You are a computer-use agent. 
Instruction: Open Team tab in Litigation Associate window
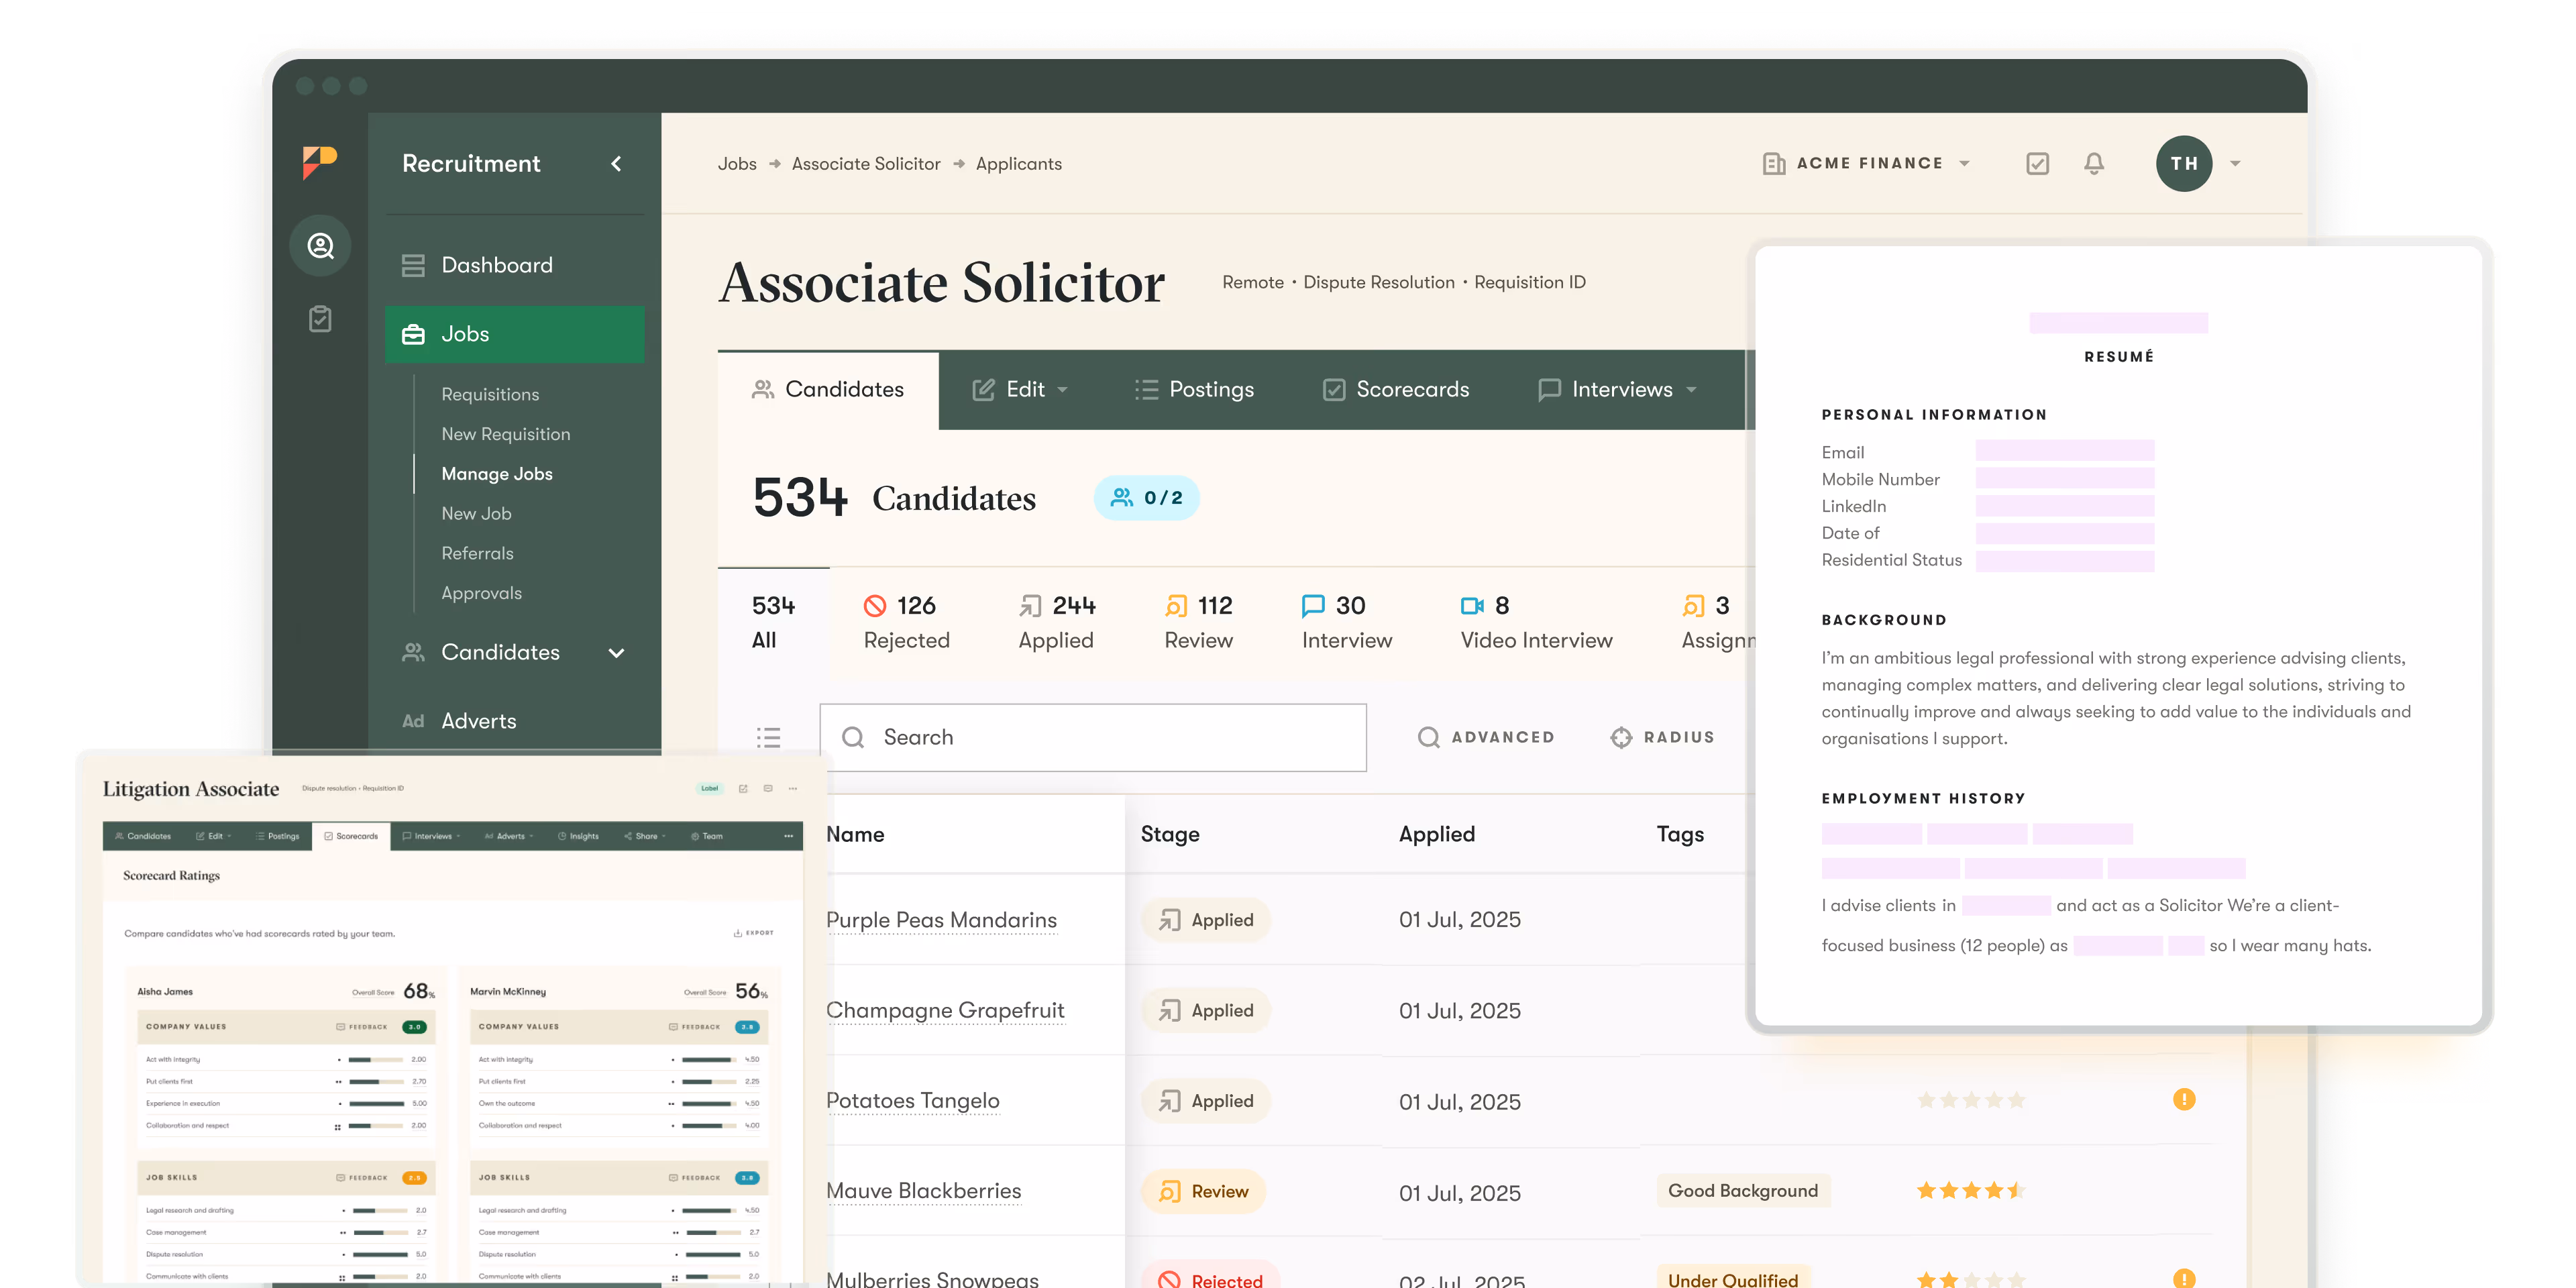tap(706, 836)
